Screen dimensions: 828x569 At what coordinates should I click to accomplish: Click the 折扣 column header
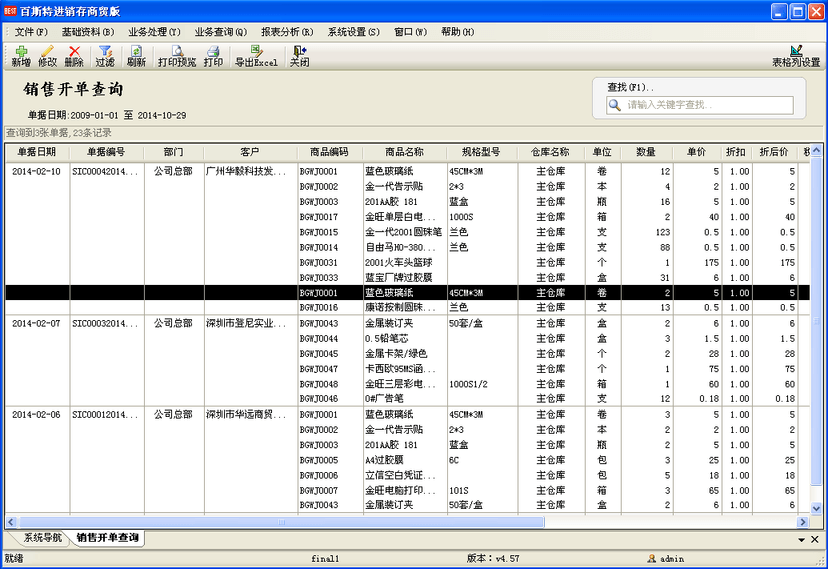pyautogui.click(x=736, y=152)
